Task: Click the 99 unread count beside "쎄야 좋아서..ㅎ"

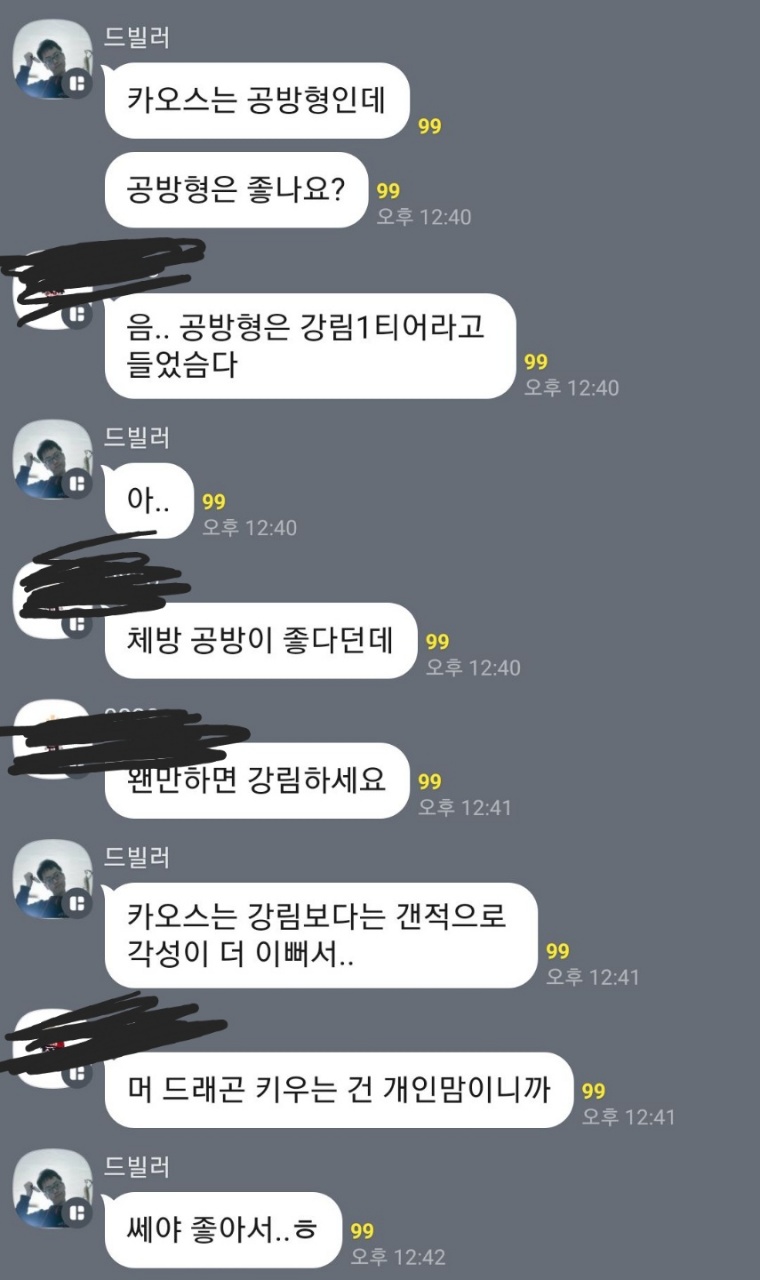Action: click(x=362, y=1232)
